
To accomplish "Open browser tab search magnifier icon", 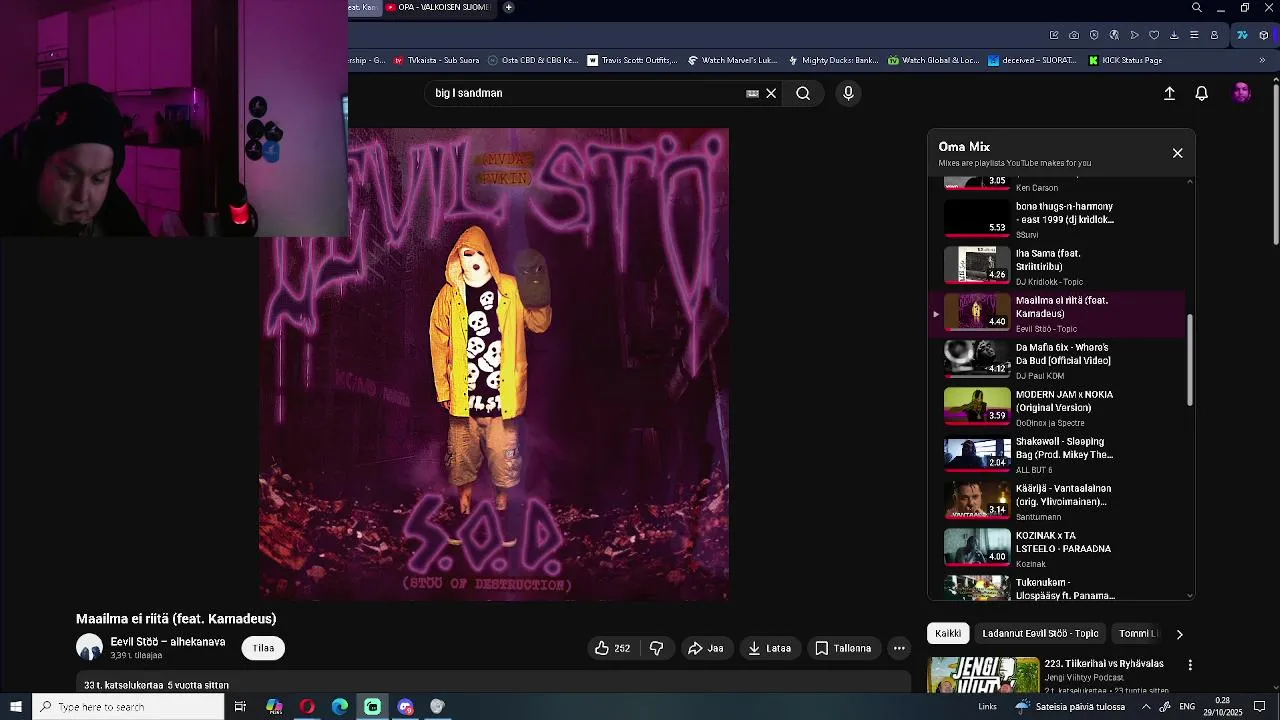I will coord(1197,8).
